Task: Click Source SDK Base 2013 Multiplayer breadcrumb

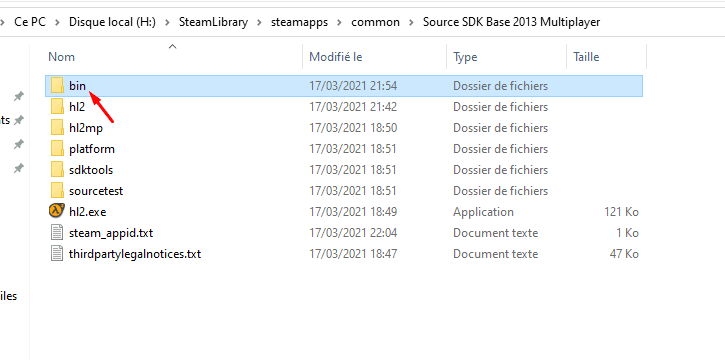Action: (511, 22)
